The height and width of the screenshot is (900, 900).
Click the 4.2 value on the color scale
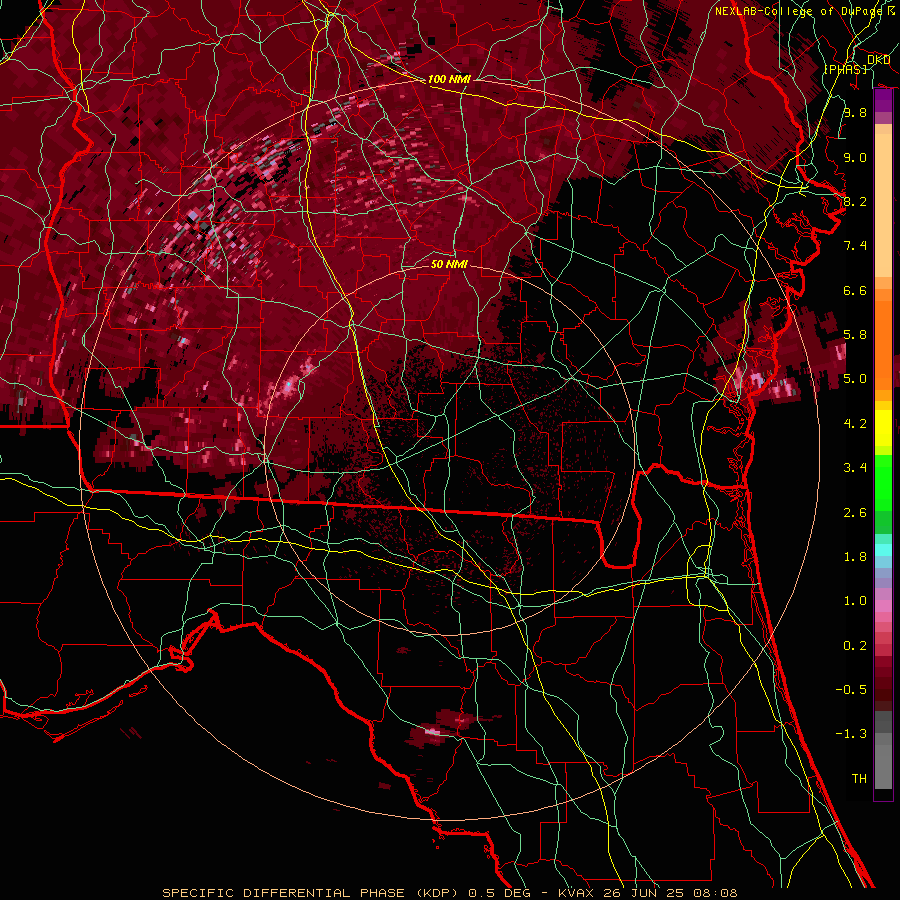(855, 424)
